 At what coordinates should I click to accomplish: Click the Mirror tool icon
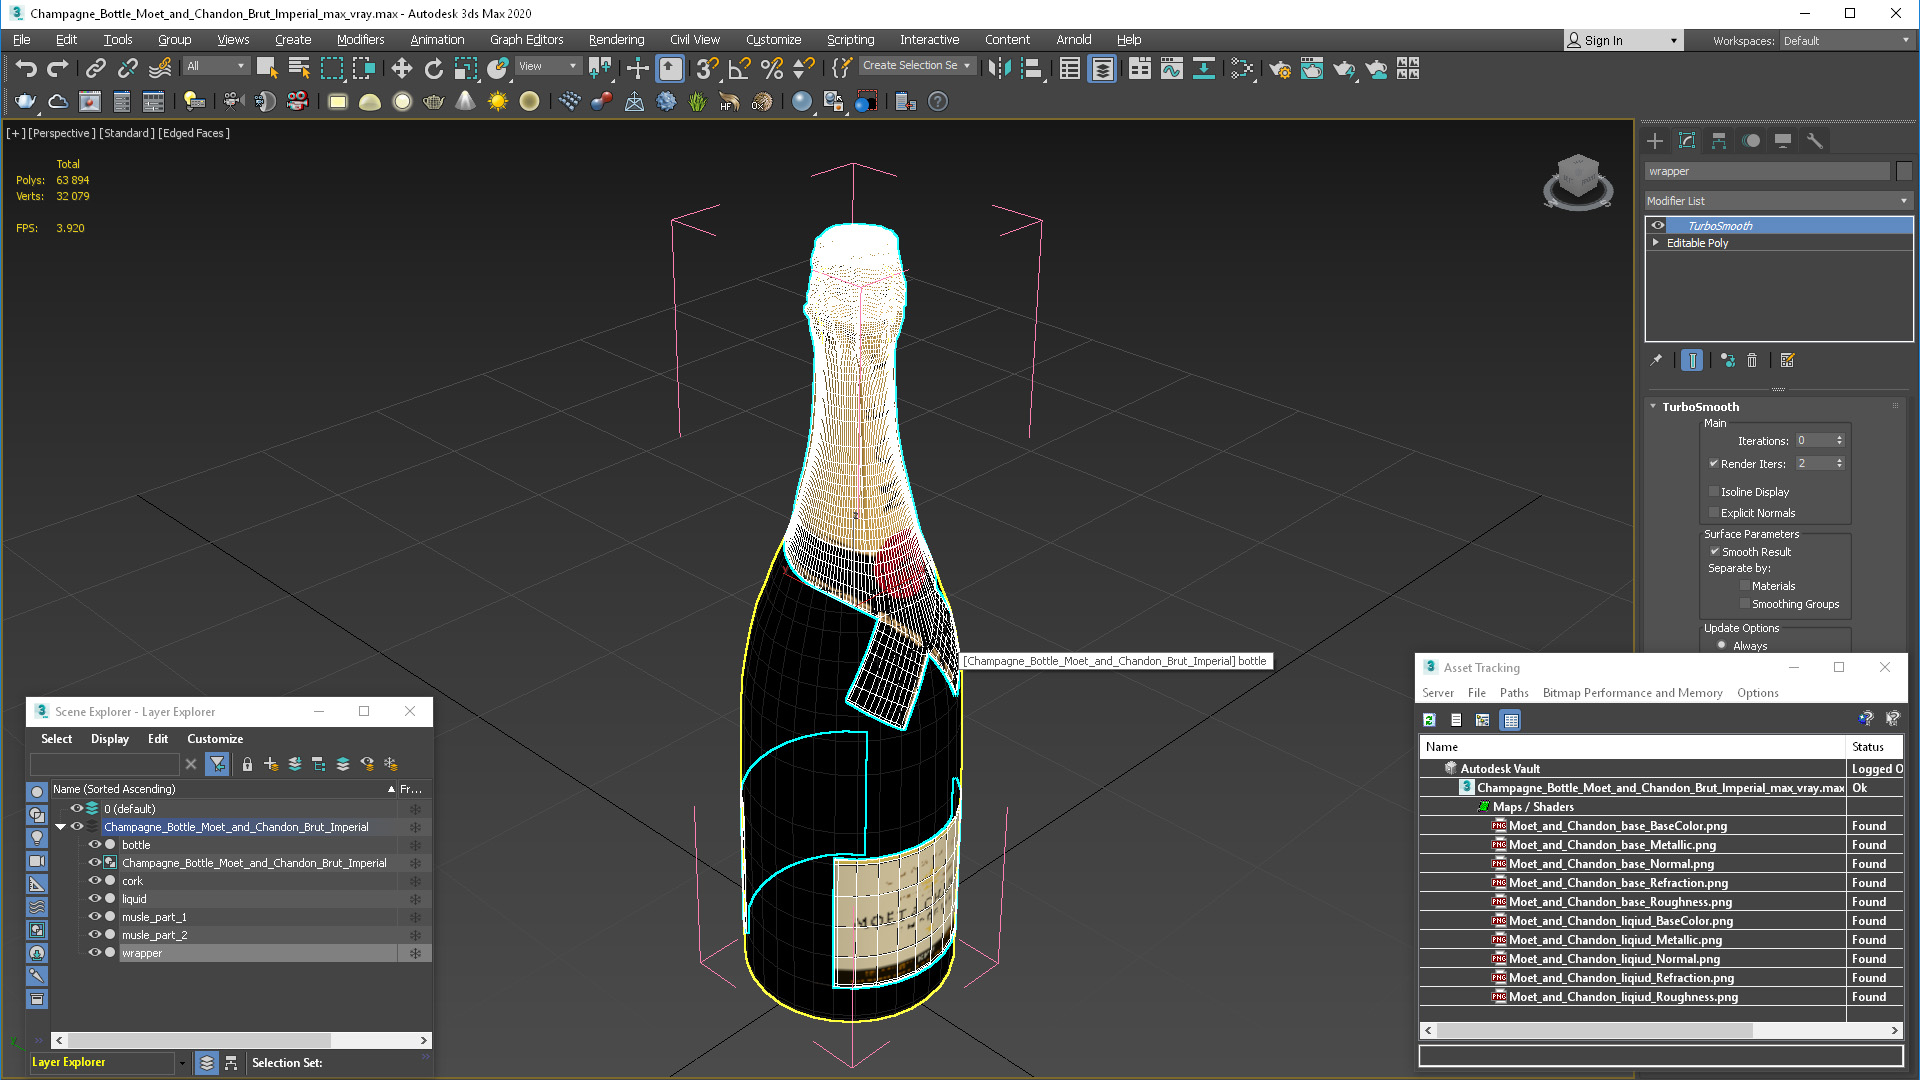999,68
